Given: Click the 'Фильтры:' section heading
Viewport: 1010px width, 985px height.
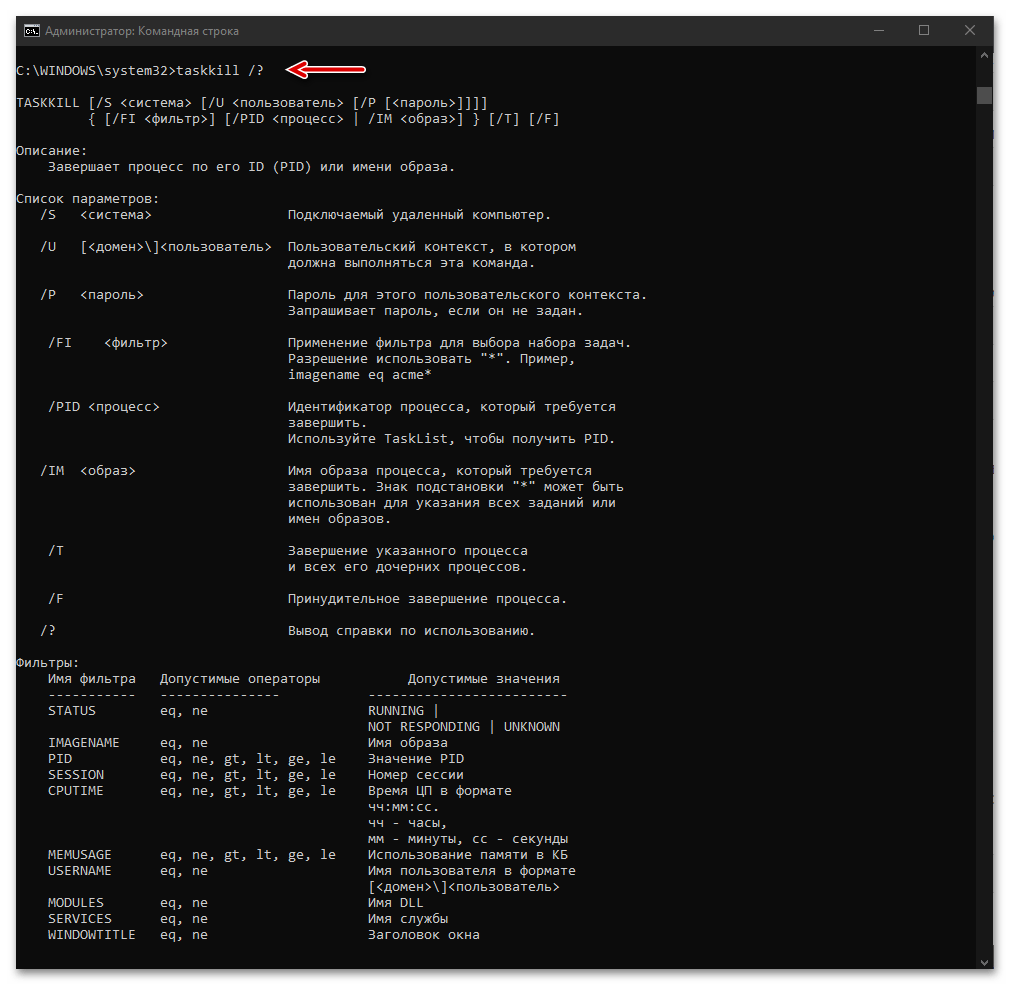Looking at the screenshot, I should pyautogui.click(x=48, y=662).
